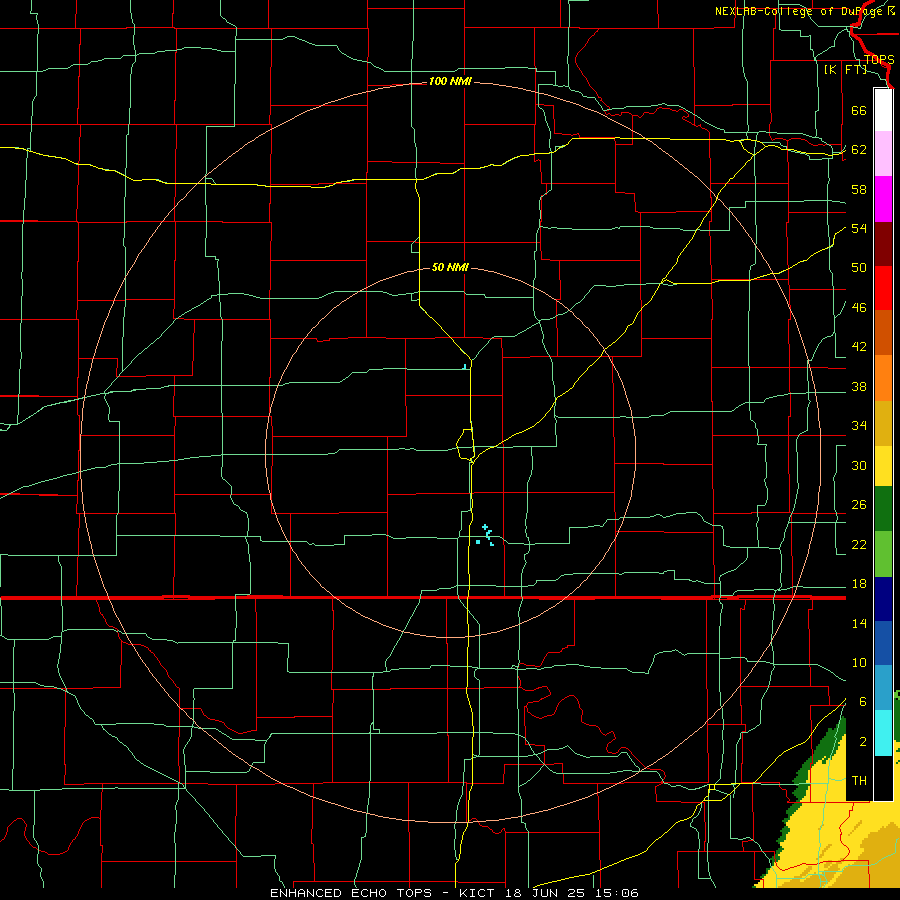Click the "[K FT]" units label
Image resolution: width=900 pixels, height=900 pixels.
[x=845, y=70]
